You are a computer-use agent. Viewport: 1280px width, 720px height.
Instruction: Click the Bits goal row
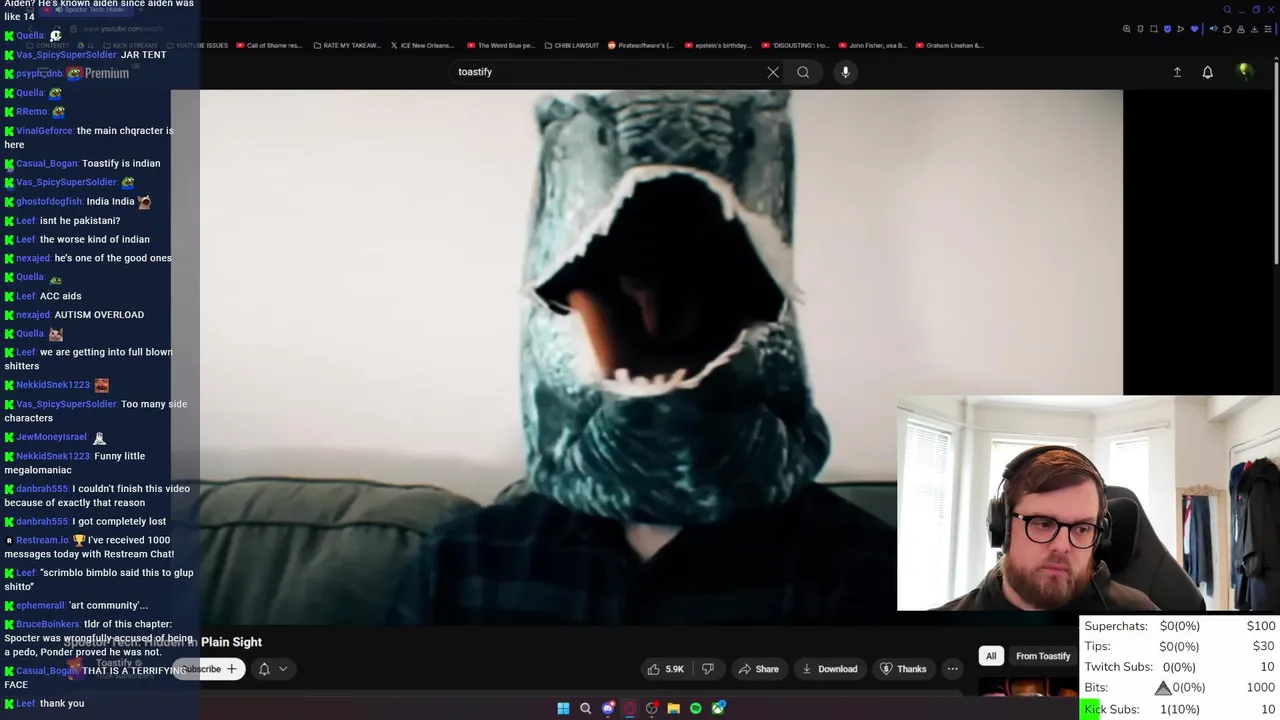pos(1180,688)
